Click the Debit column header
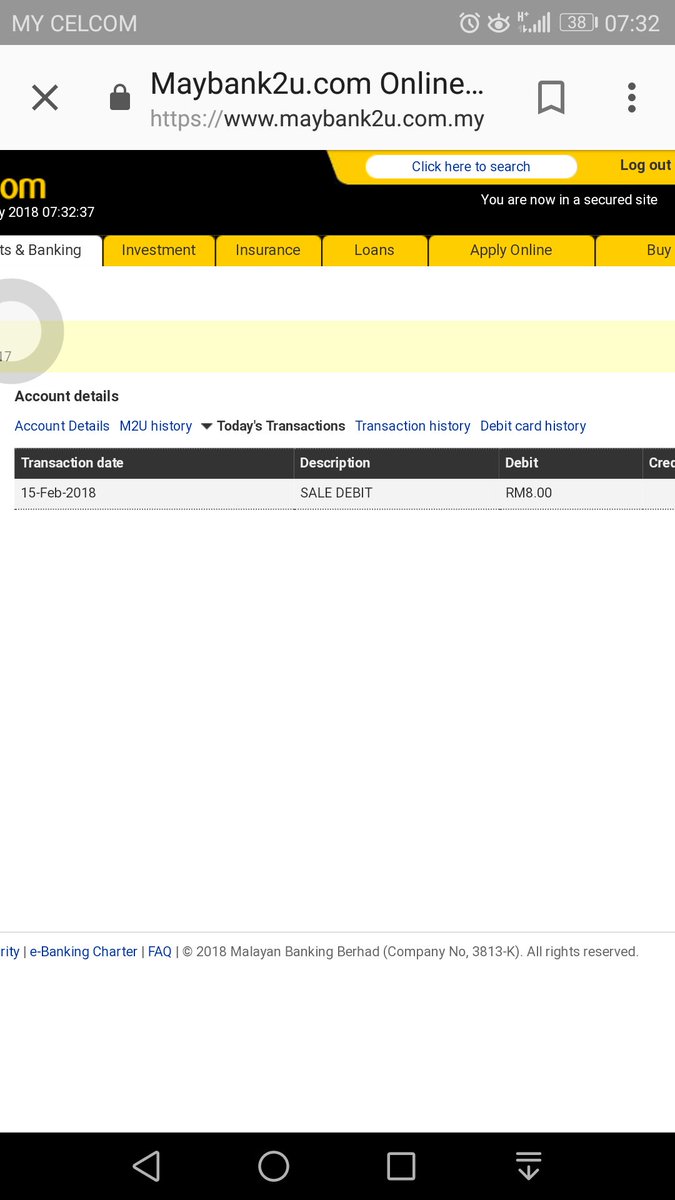The height and width of the screenshot is (1200, 675). coord(571,463)
